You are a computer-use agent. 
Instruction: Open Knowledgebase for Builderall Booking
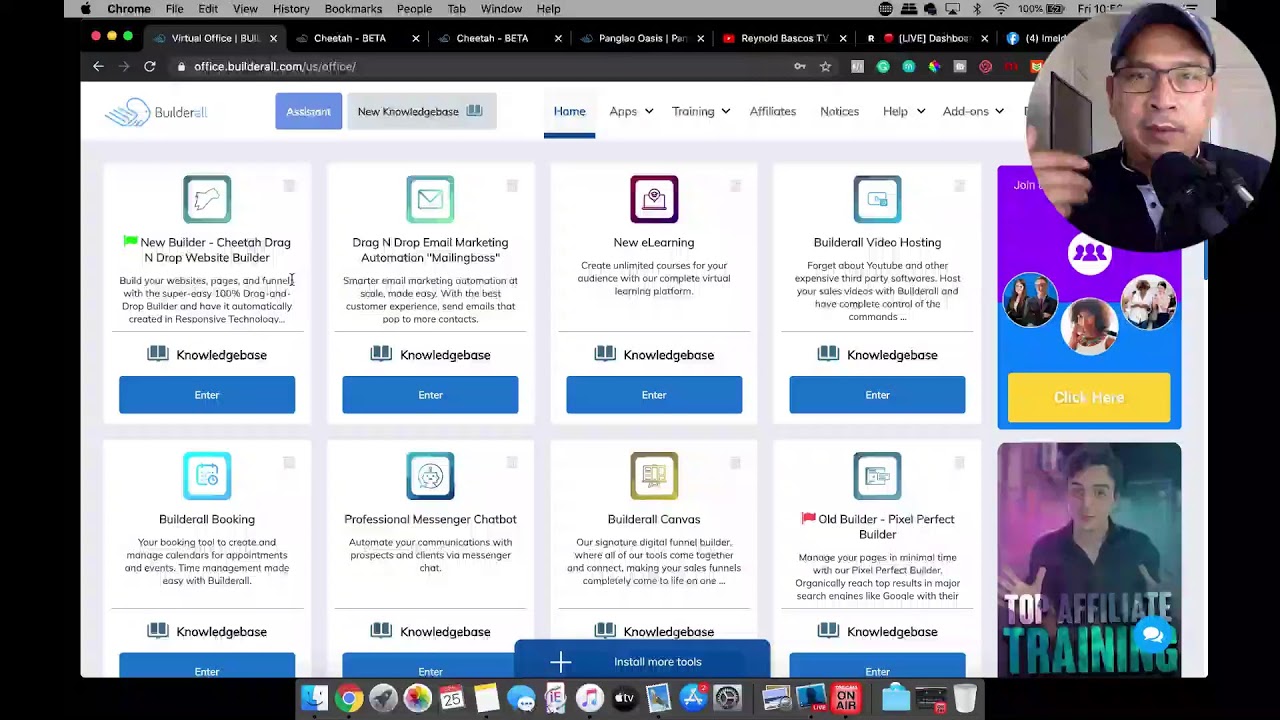(x=207, y=632)
